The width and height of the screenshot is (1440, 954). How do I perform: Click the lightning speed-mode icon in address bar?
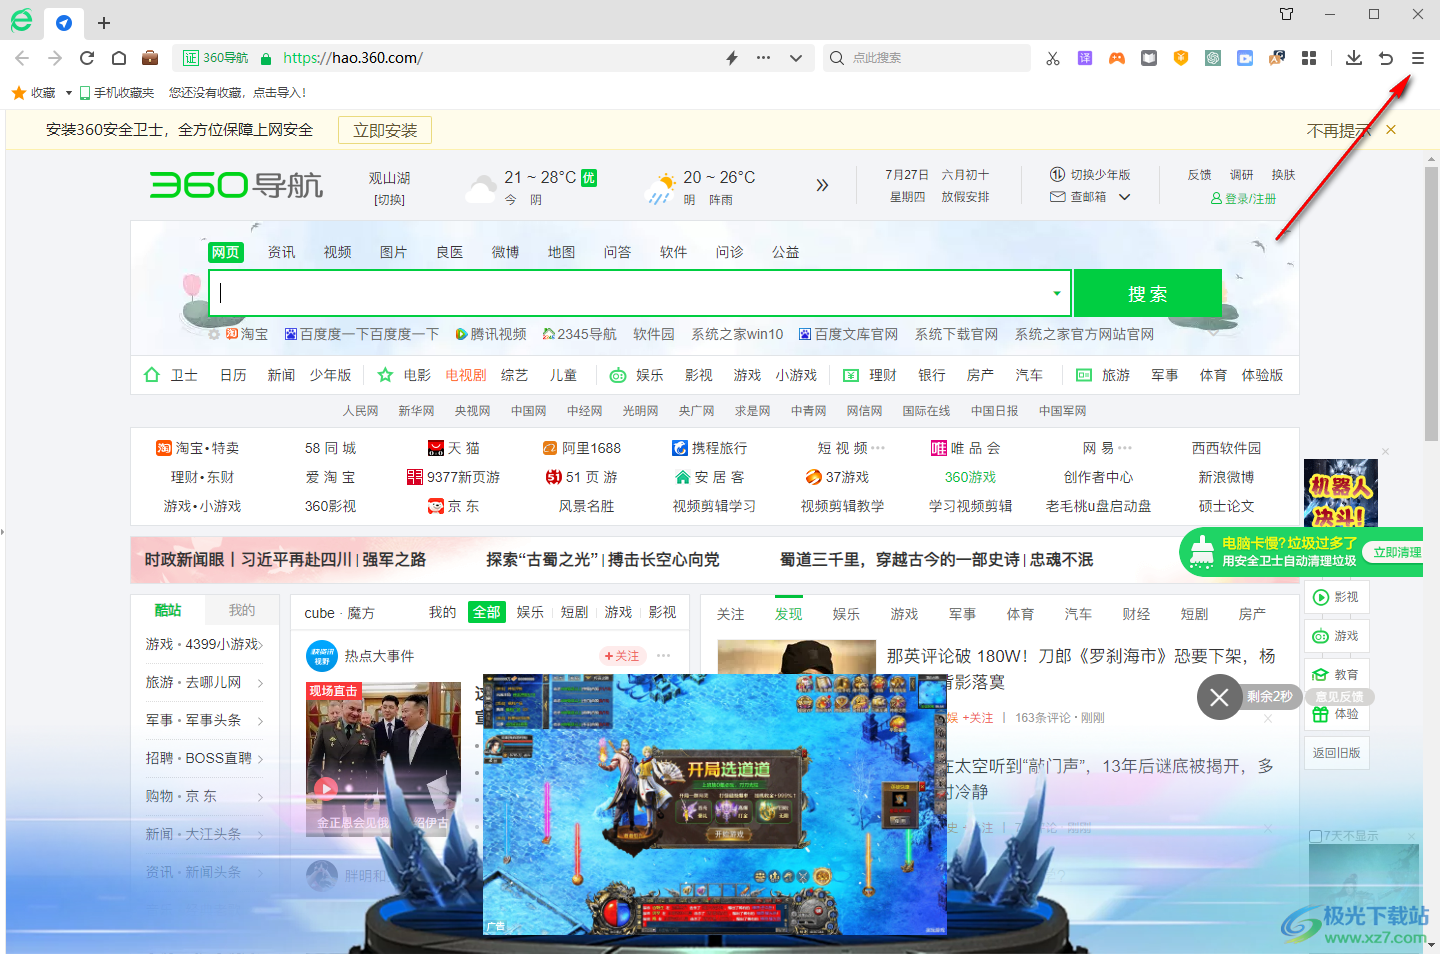(732, 58)
